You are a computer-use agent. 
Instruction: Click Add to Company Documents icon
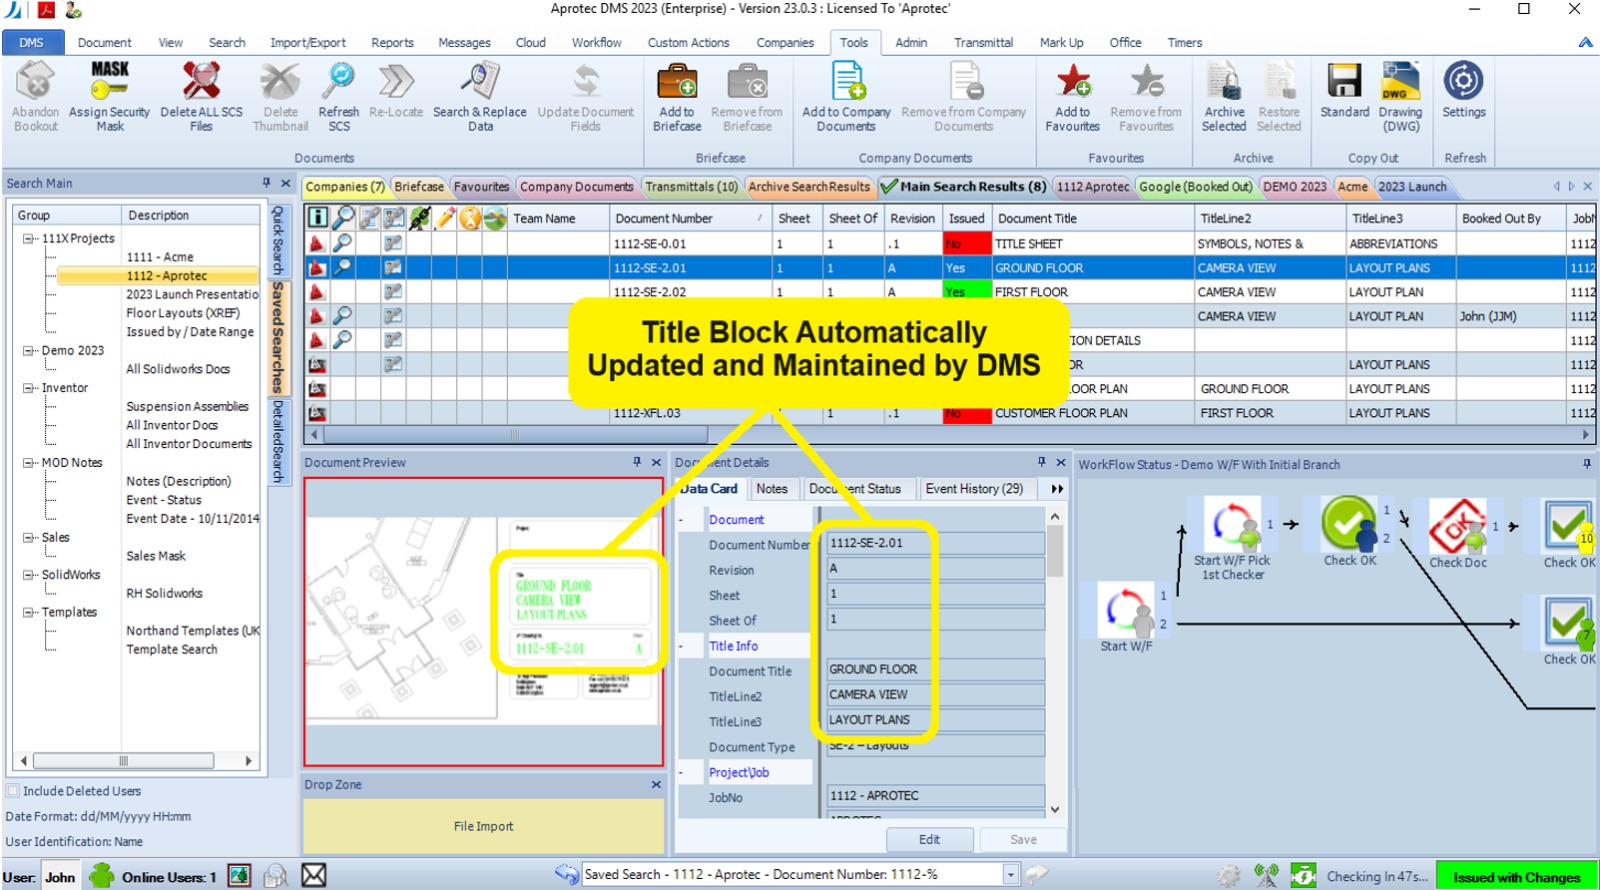tap(846, 81)
